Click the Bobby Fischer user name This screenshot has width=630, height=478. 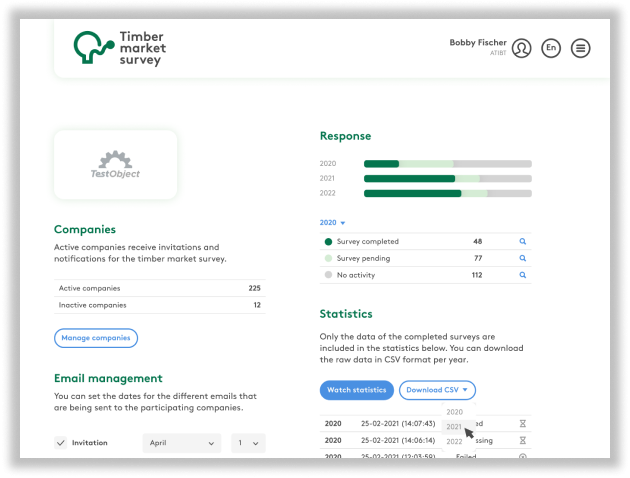click(478, 43)
